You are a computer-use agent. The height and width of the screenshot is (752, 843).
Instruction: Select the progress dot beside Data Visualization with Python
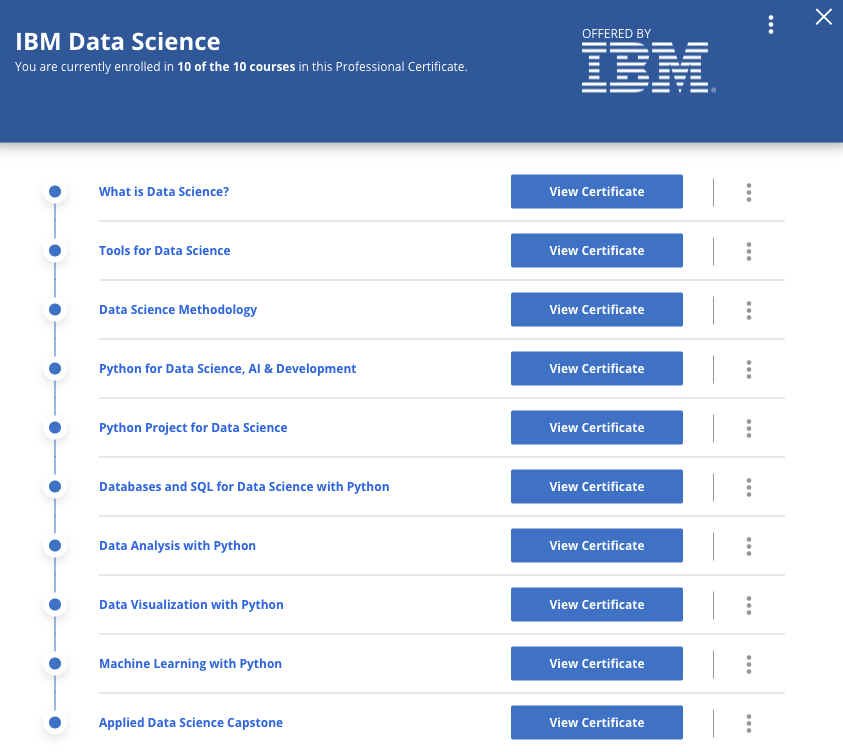coord(55,604)
